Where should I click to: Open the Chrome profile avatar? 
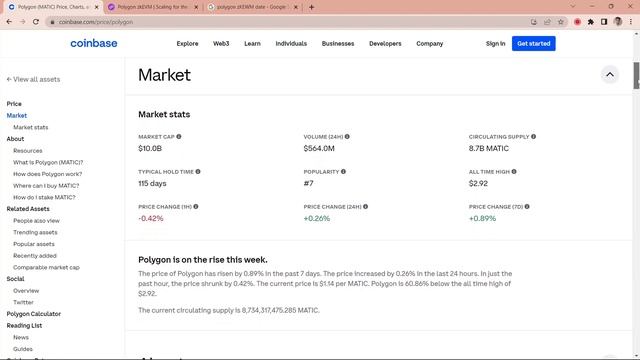point(618,22)
